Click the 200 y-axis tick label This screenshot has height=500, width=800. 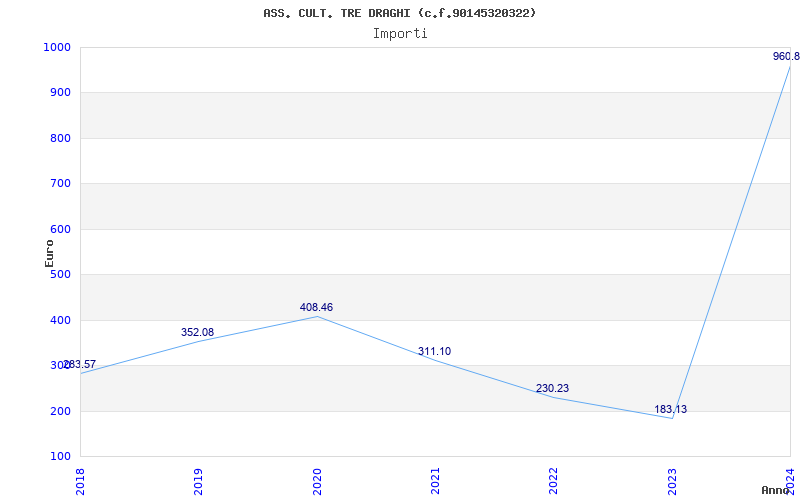click(59, 411)
